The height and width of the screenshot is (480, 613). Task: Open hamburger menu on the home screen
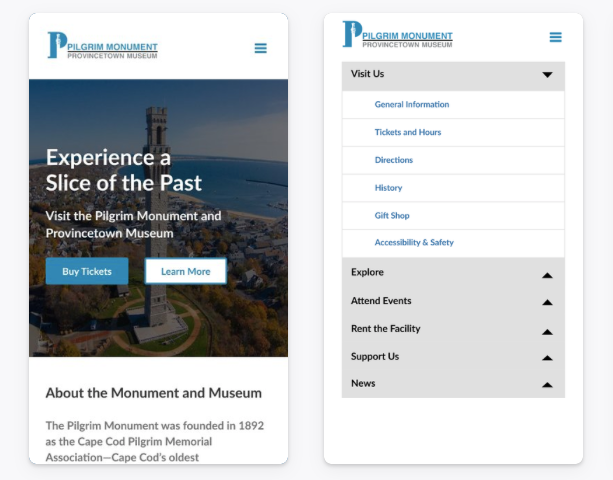(x=260, y=48)
